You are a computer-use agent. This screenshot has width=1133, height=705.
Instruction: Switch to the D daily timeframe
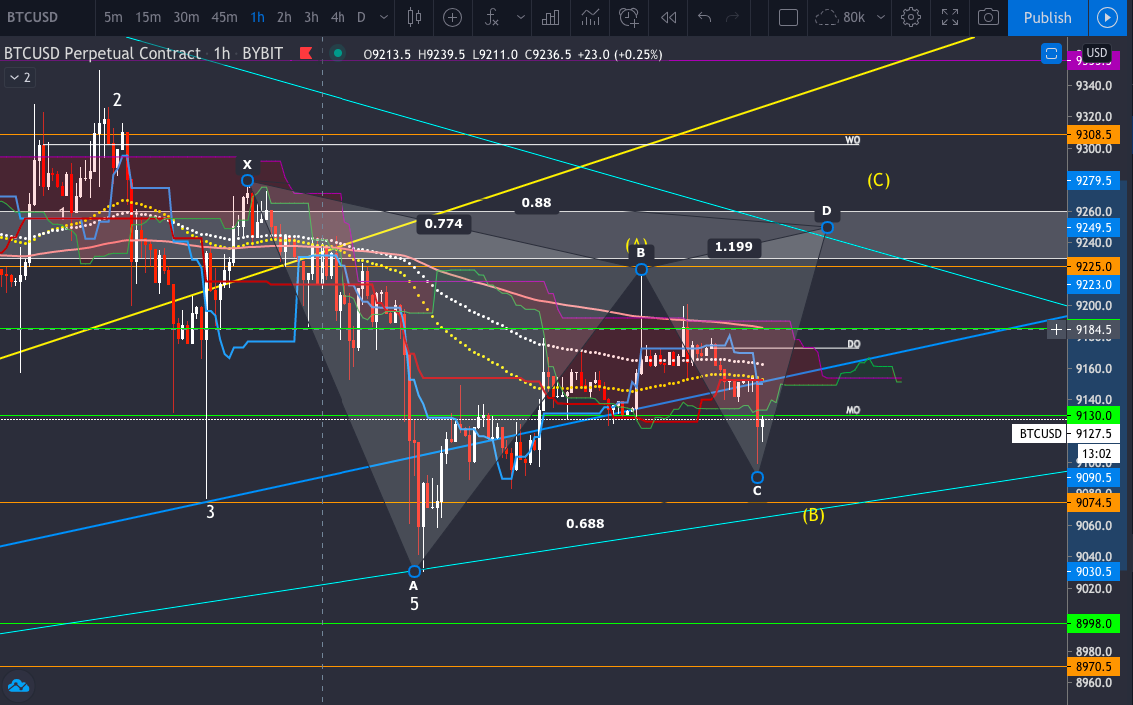click(361, 17)
